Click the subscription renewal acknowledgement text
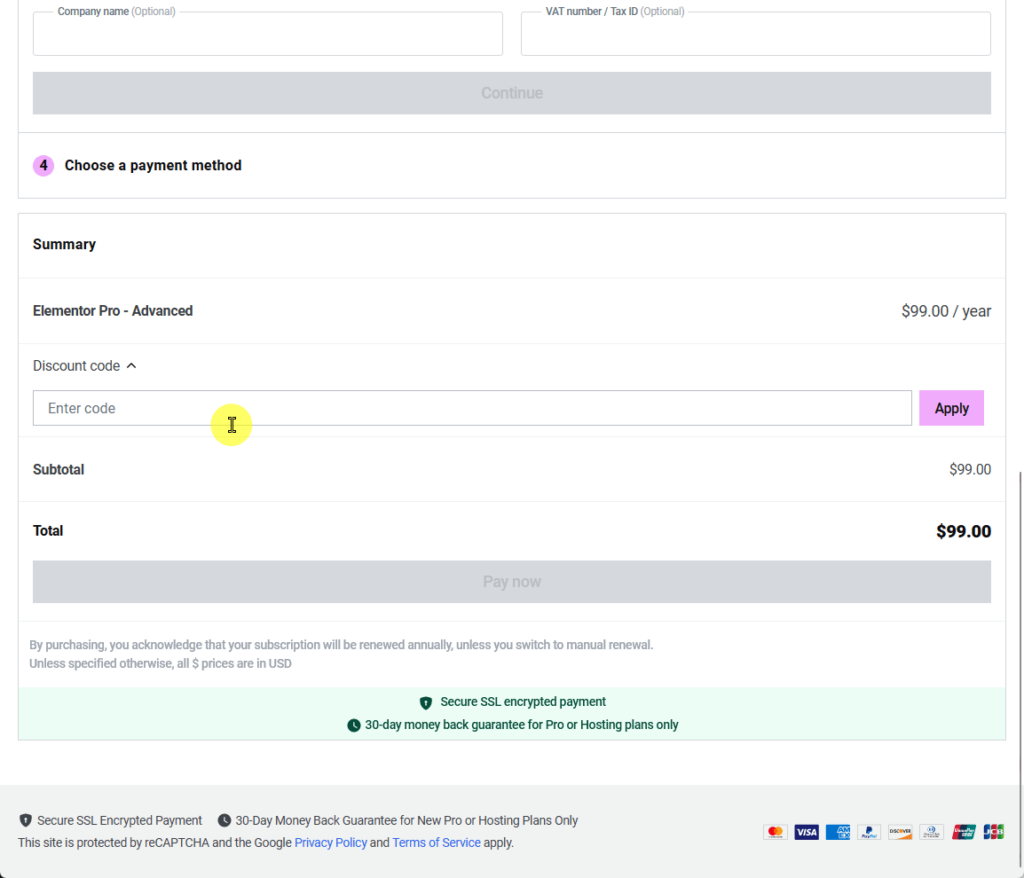 tap(341, 645)
